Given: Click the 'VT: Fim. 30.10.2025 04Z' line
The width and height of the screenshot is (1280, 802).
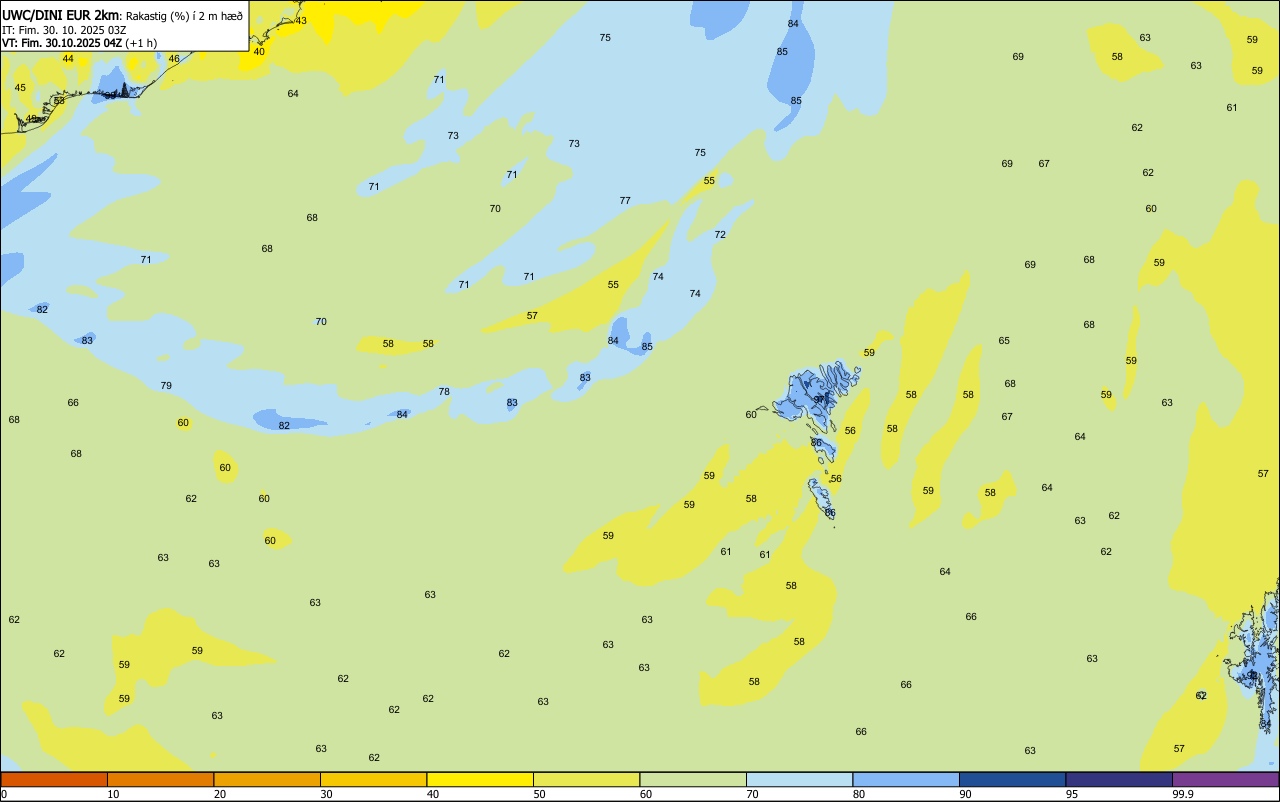Looking at the screenshot, I should coord(62,43).
